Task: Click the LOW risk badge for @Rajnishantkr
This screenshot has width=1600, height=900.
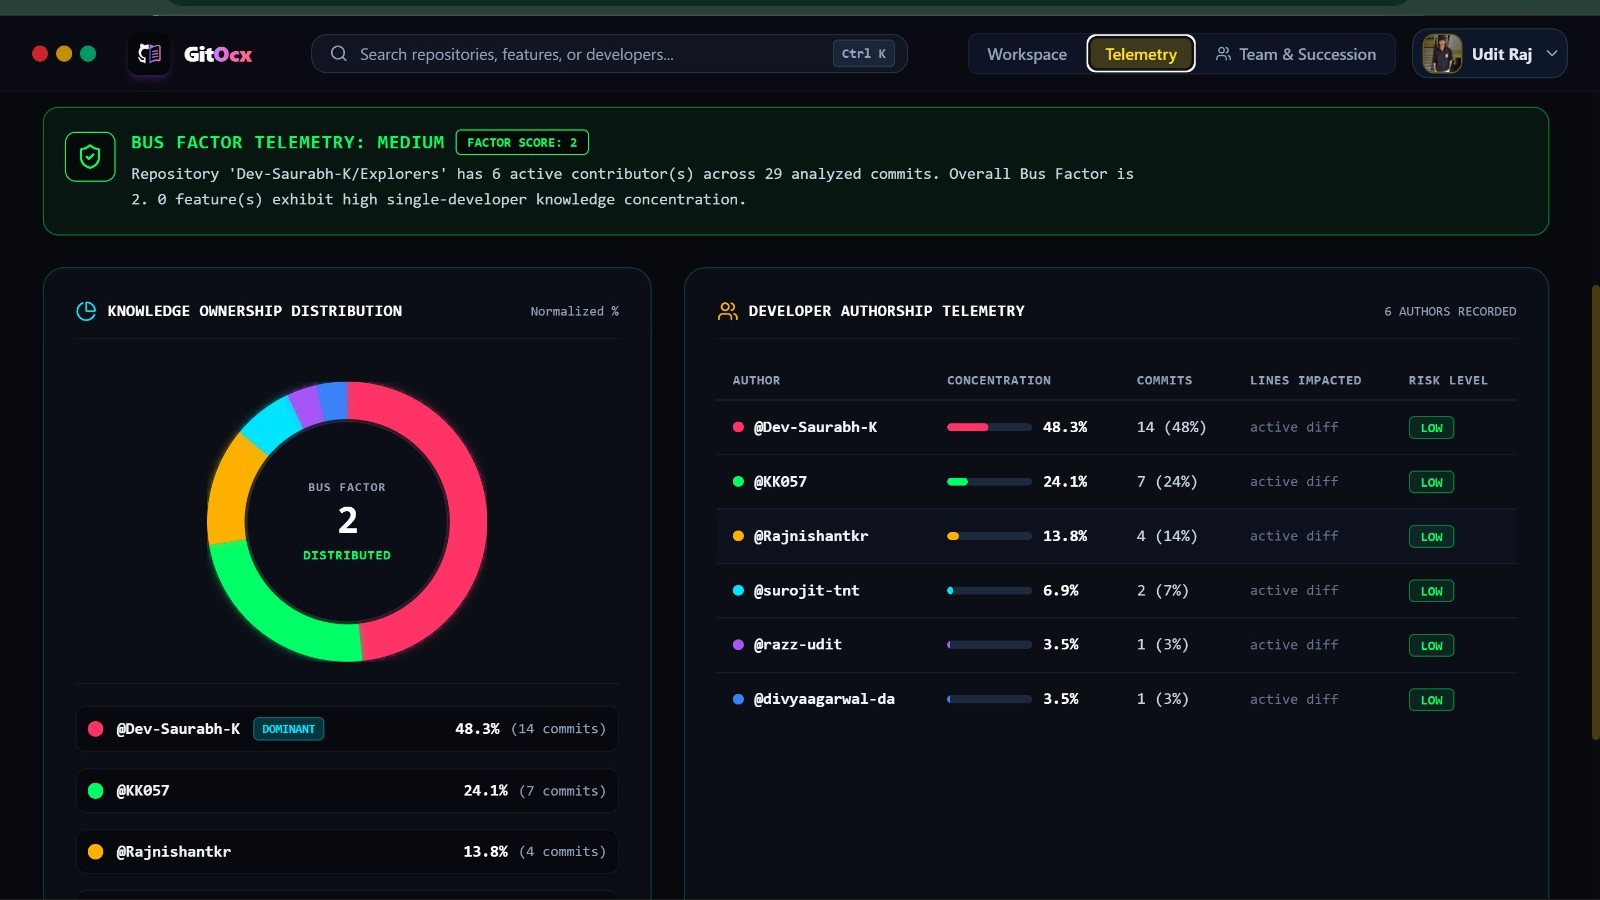Action: click(x=1431, y=537)
